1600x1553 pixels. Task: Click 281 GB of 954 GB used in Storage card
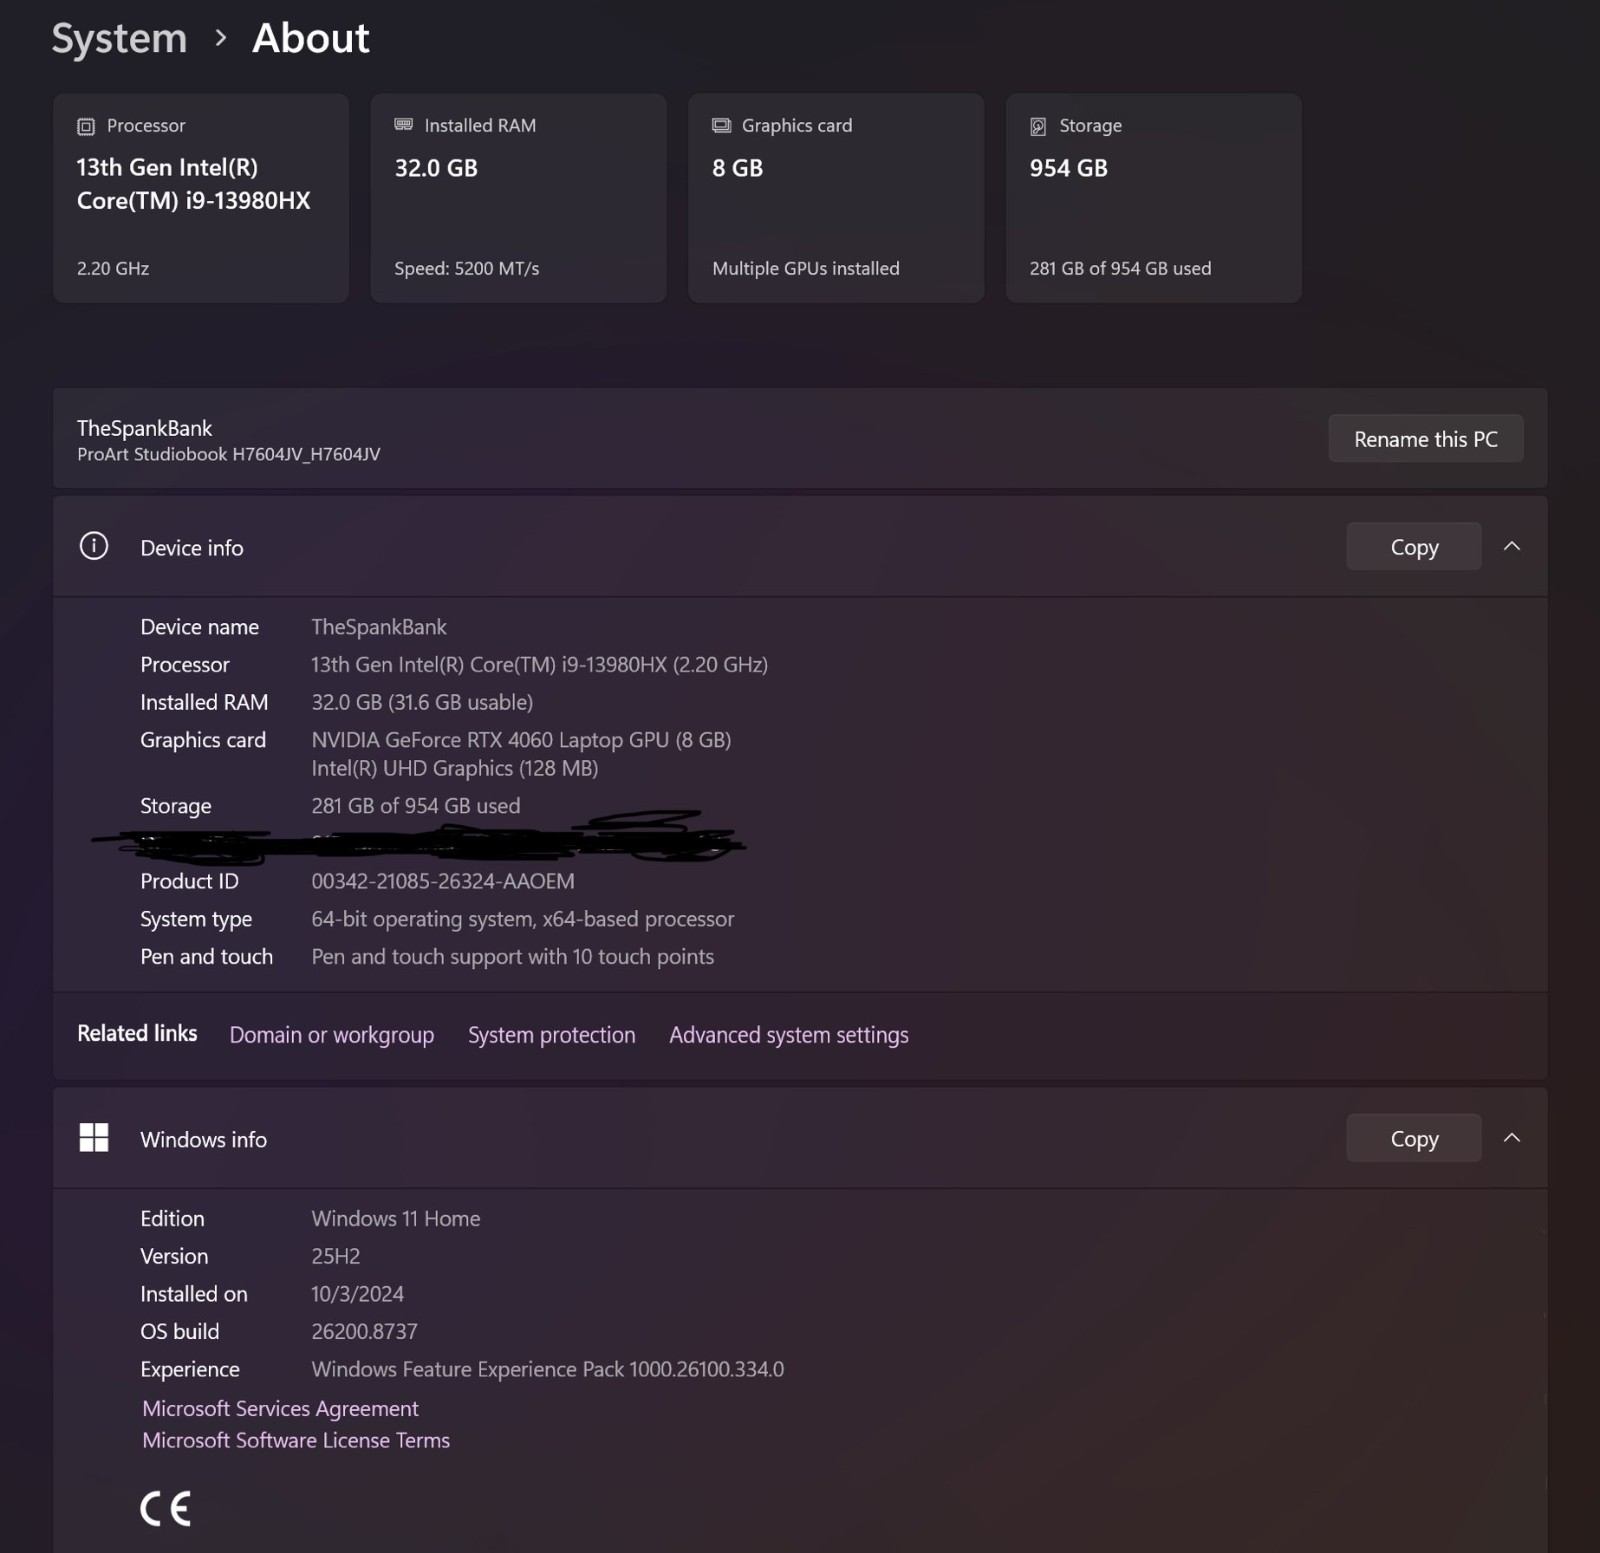(1121, 268)
